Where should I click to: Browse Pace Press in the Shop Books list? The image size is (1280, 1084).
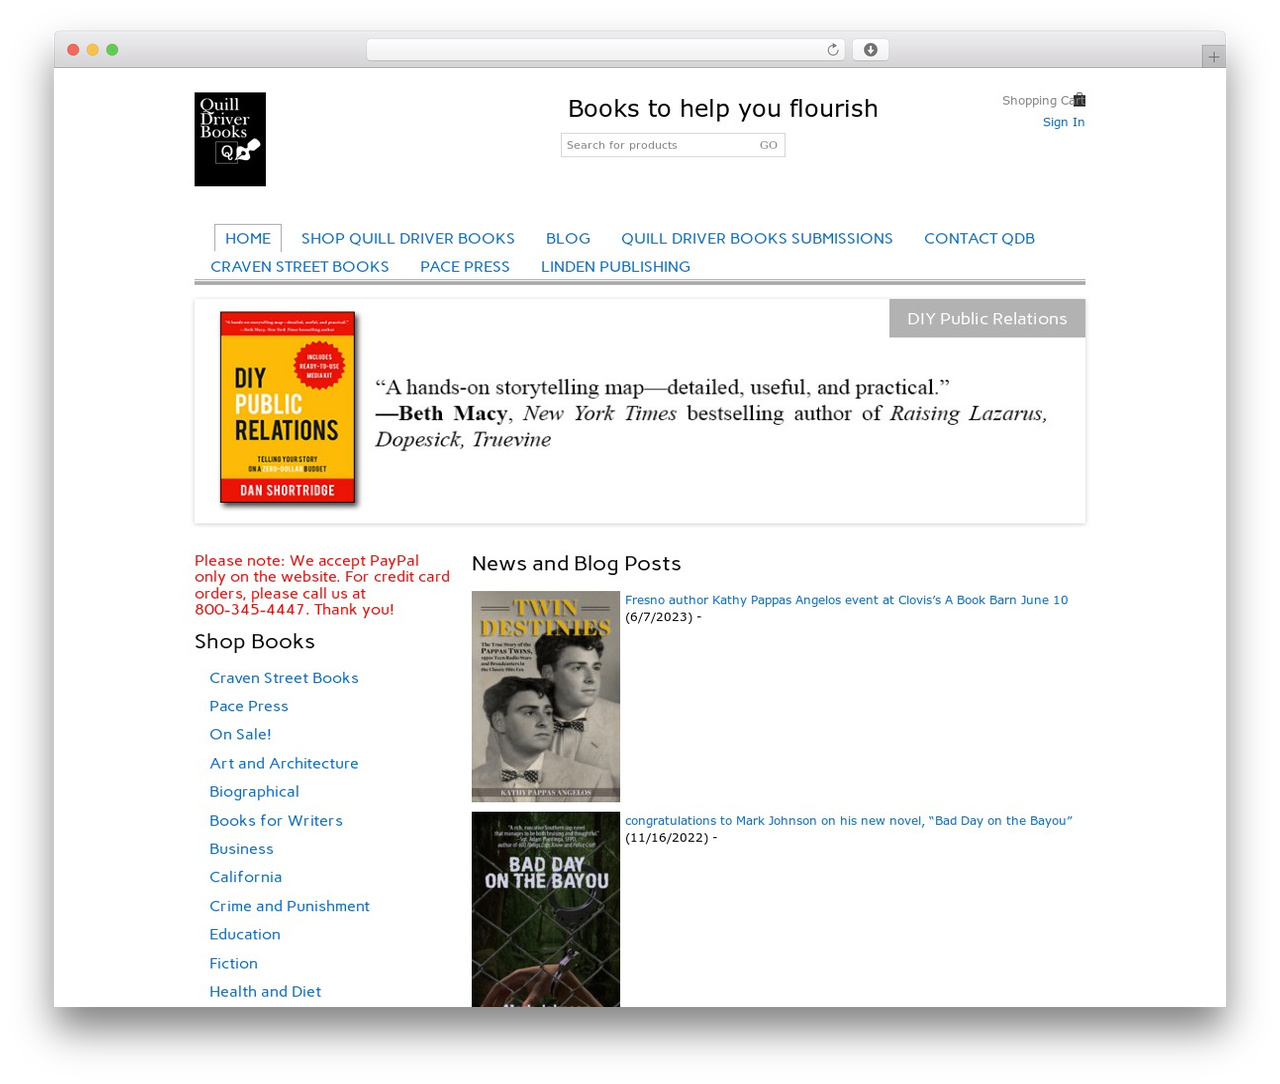coord(249,706)
